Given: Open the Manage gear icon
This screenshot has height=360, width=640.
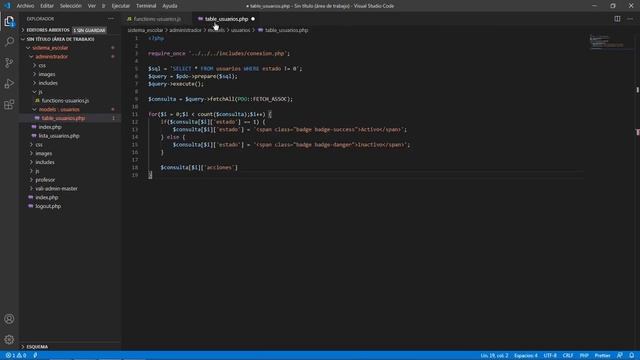Looking at the screenshot, I should pyautogui.click(x=9, y=339).
